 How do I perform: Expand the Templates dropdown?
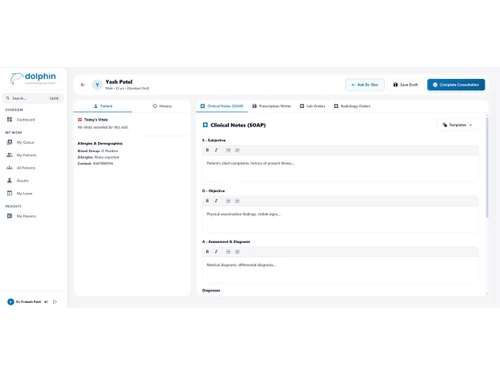457,125
